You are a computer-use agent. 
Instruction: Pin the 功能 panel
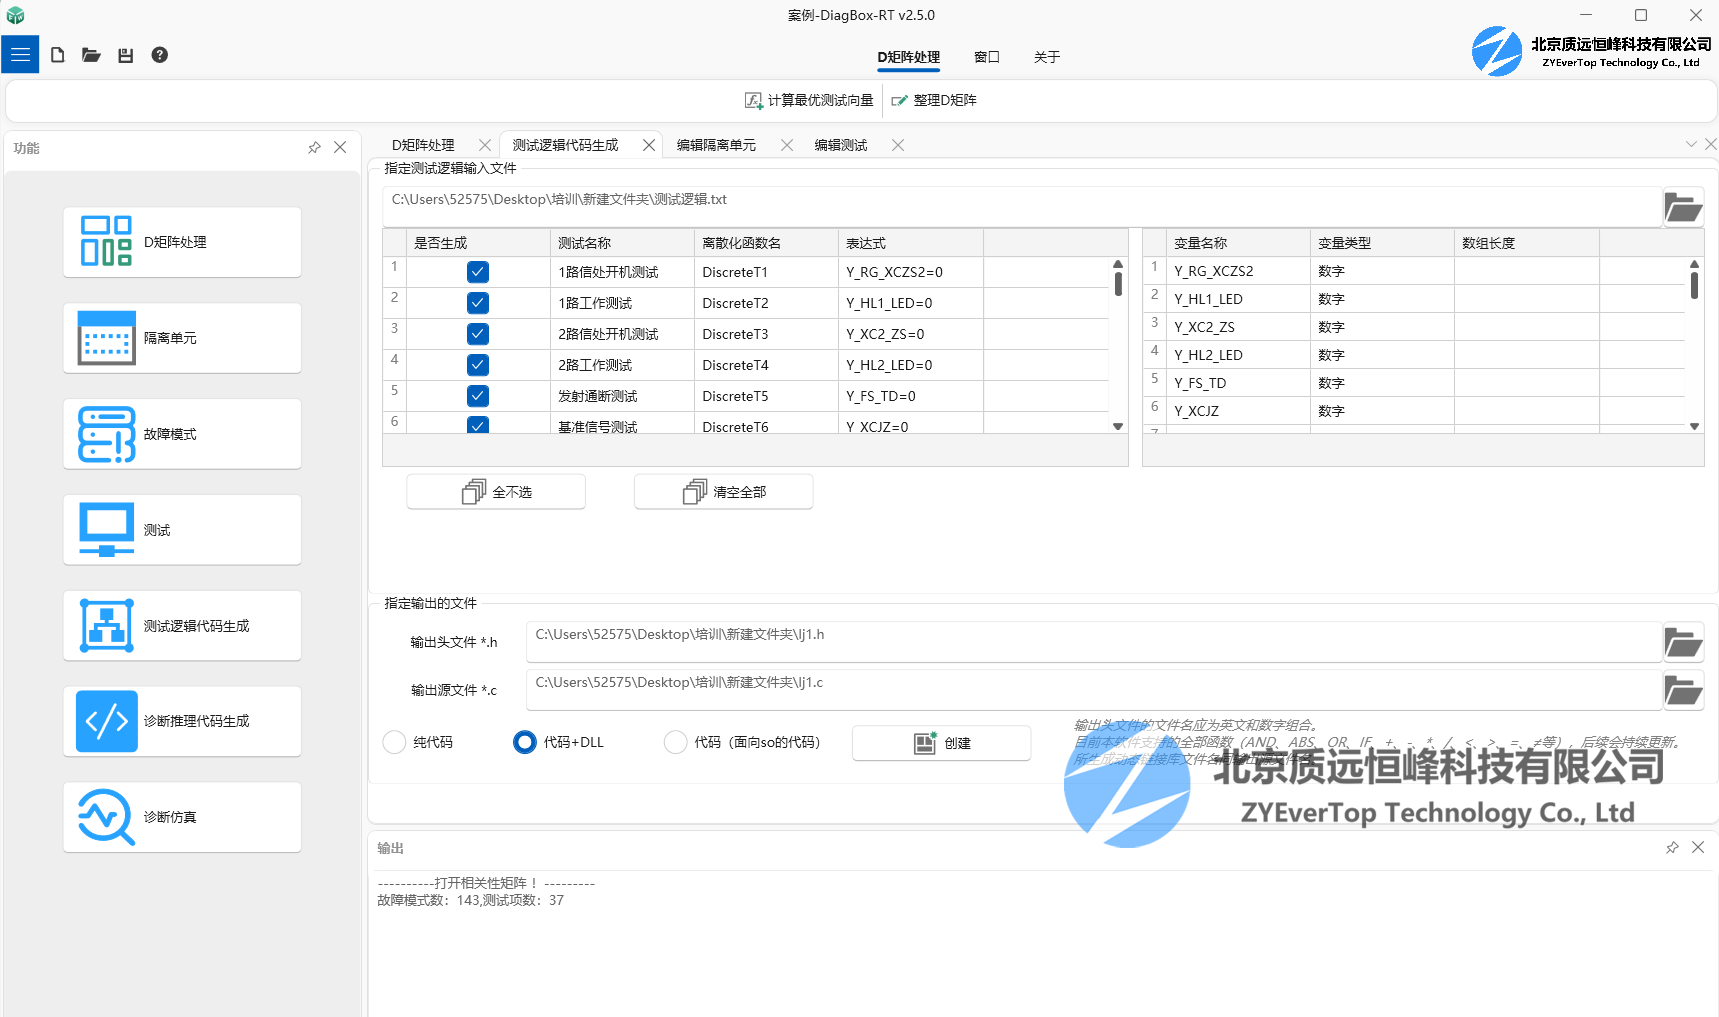(x=314, y=148)
